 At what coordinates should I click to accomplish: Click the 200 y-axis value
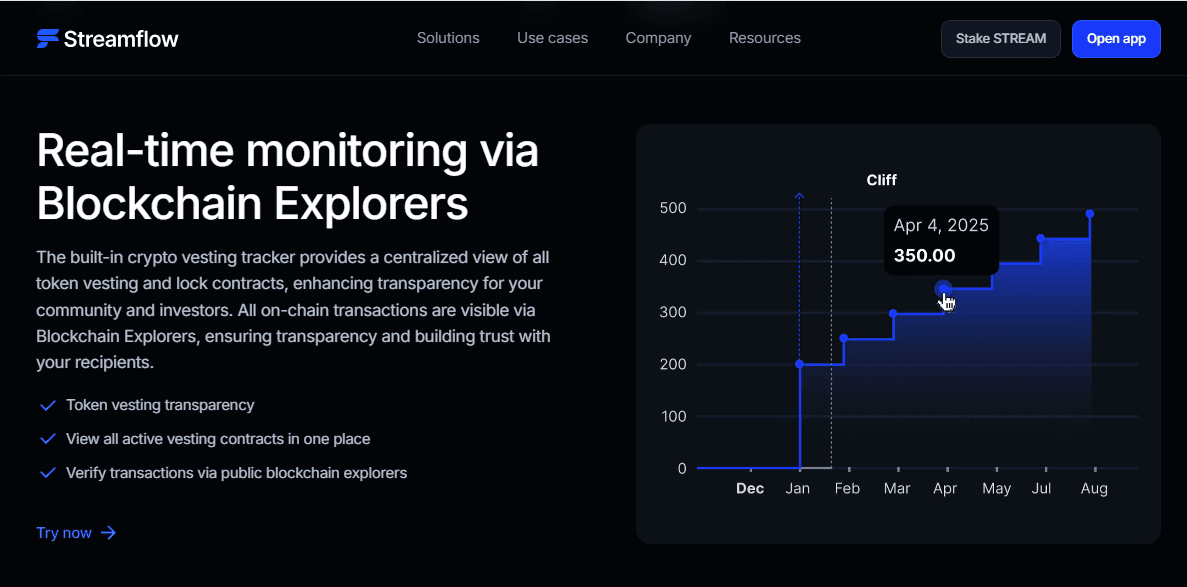coord(672,364)
